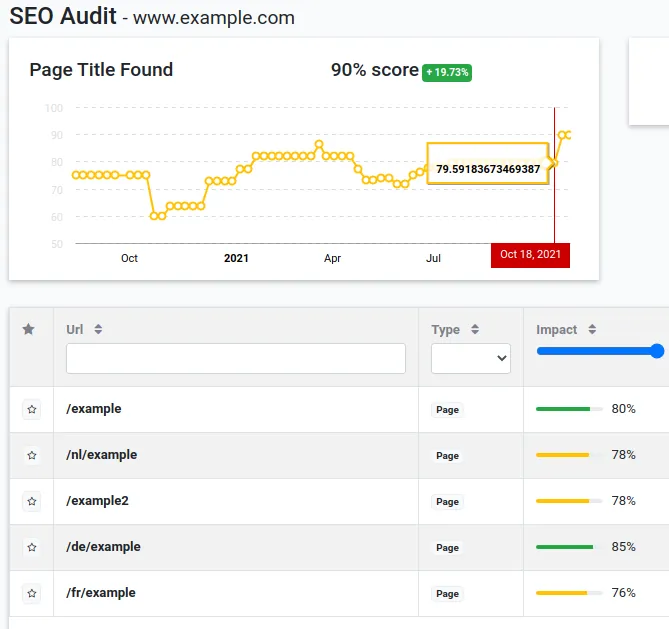Mark /example2 as favorite with its star
This screenshot has width=669, height=629.
point(32,501)
